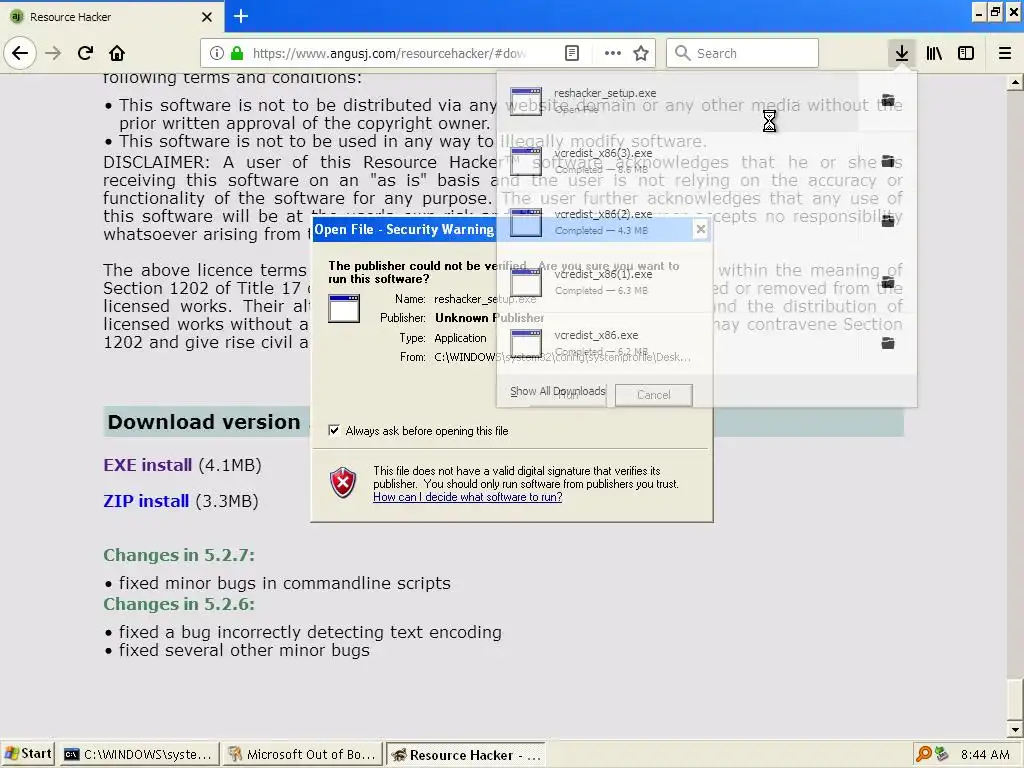Open containing folder for vcredist_x86.exe
Image resolution: width=1024 pixels, height=768 pixels.
tap(888, 343)
